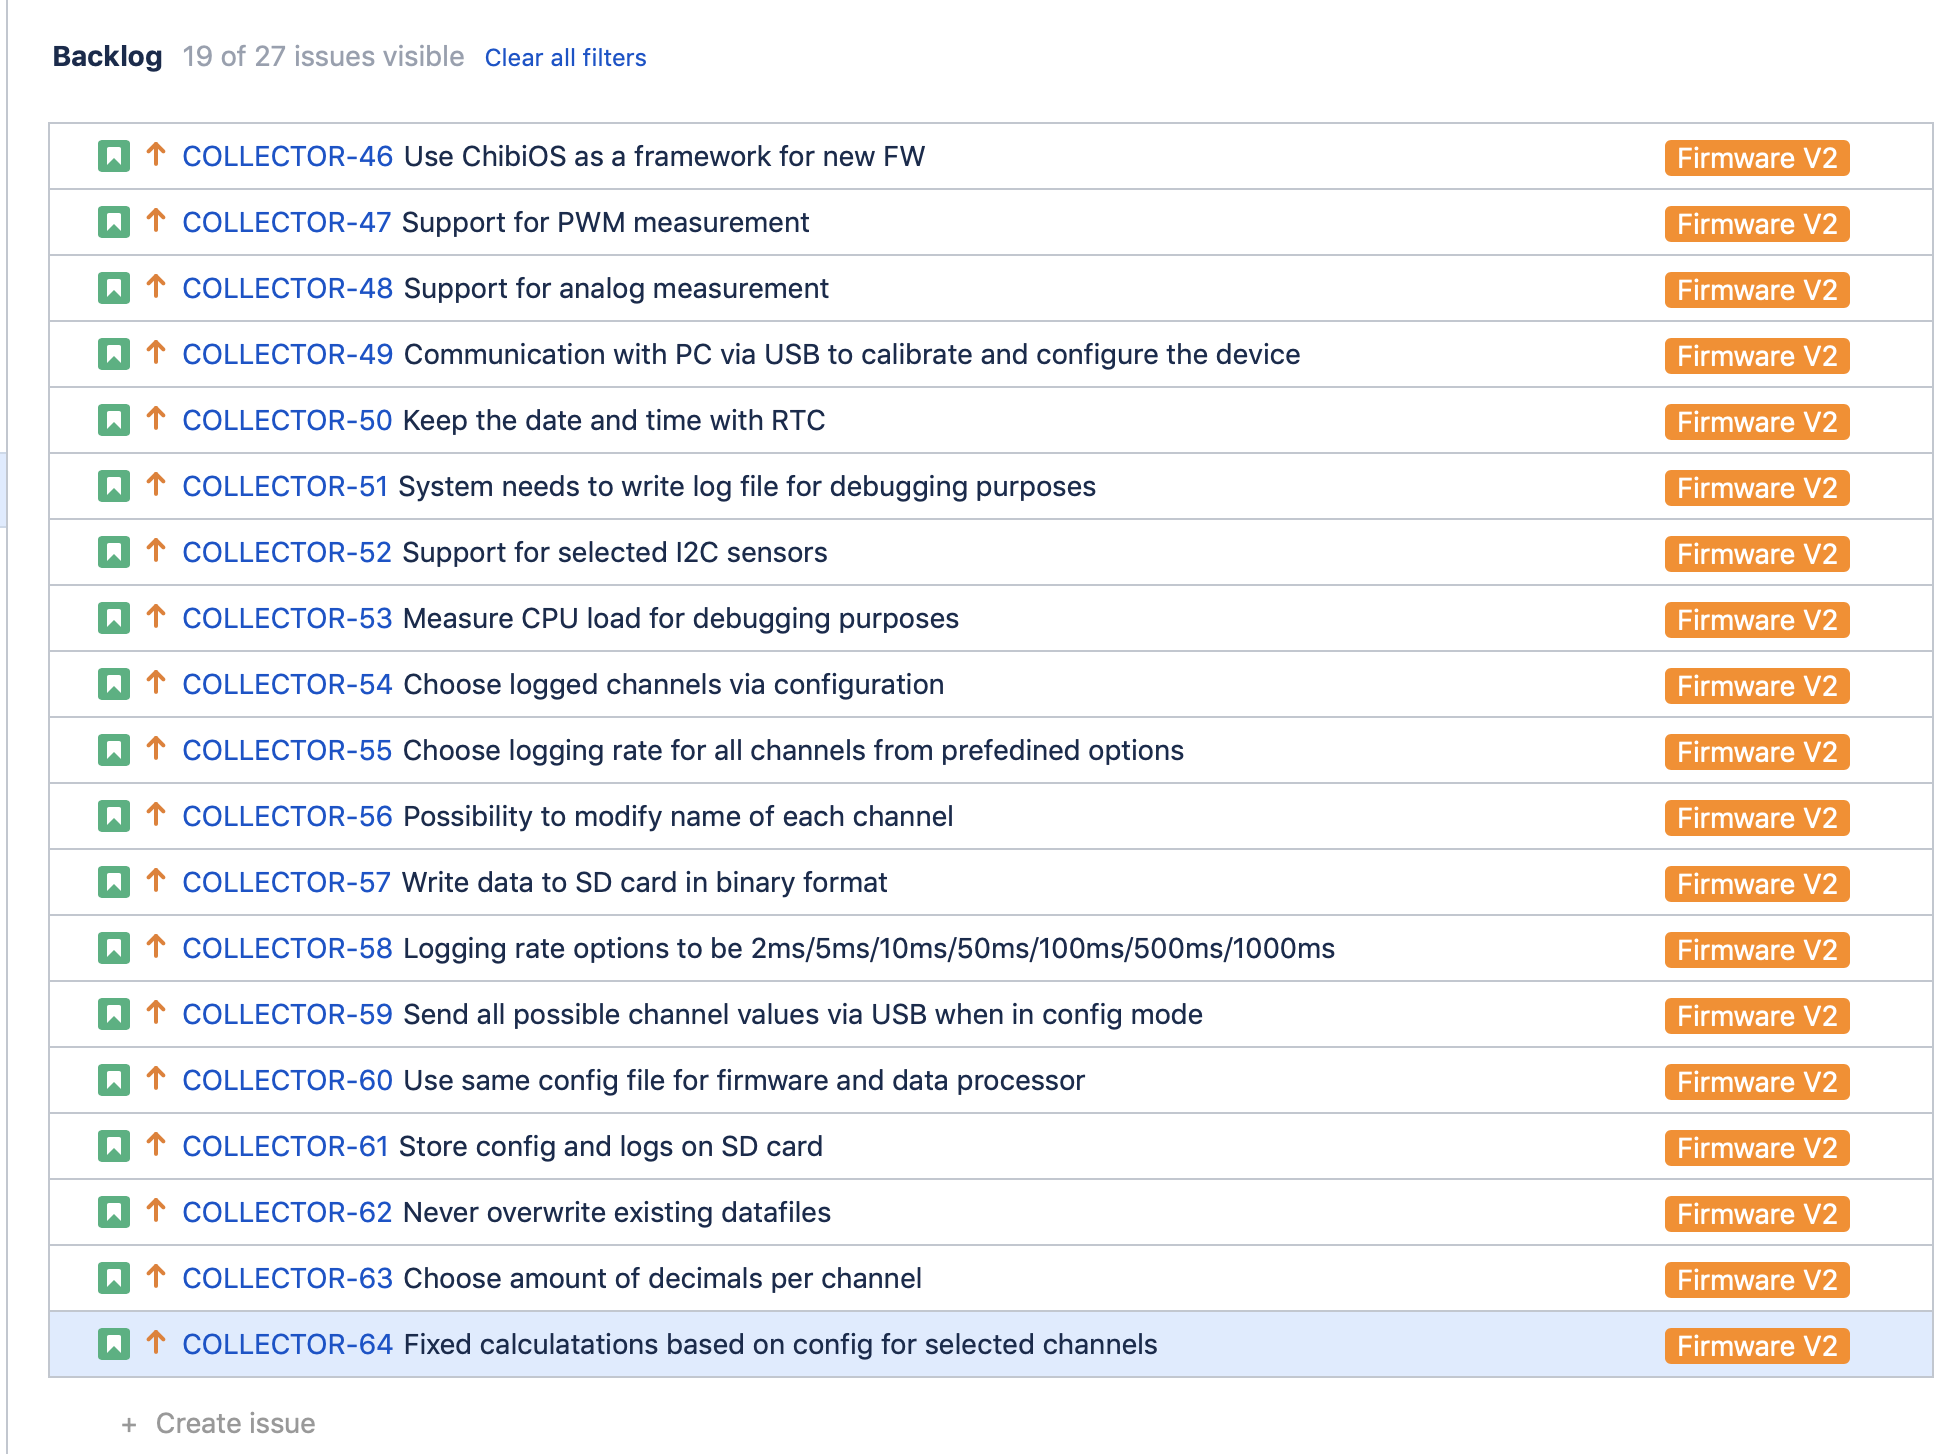Select 'Choose logged channels via configuration' row
The image size is (1956, 1454).
pos(990,685)
